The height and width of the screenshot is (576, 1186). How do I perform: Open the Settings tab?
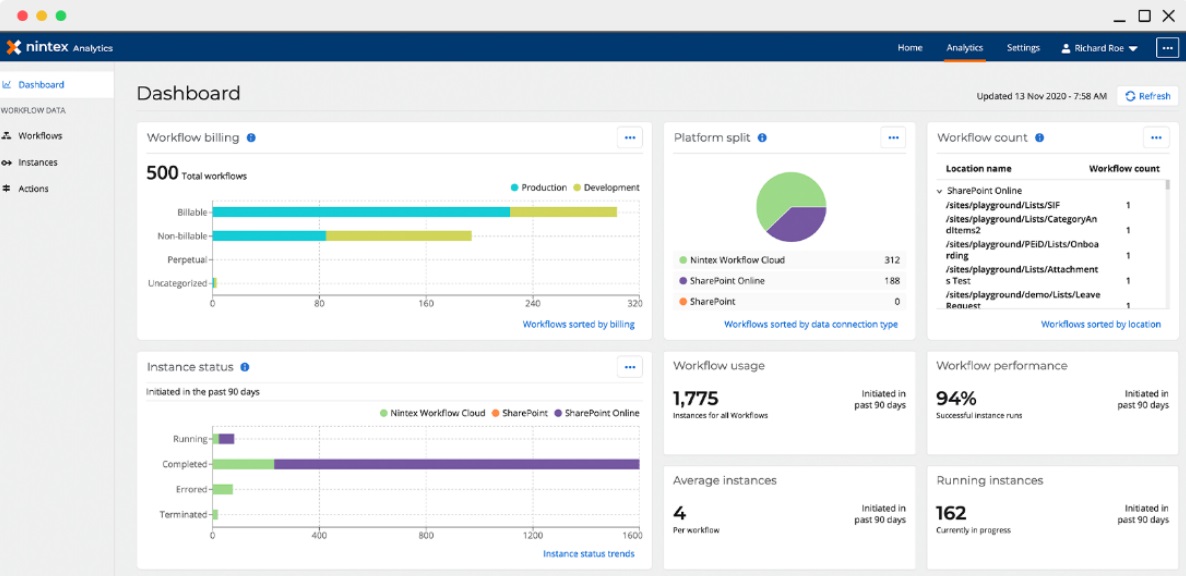tap(1023, 48)
